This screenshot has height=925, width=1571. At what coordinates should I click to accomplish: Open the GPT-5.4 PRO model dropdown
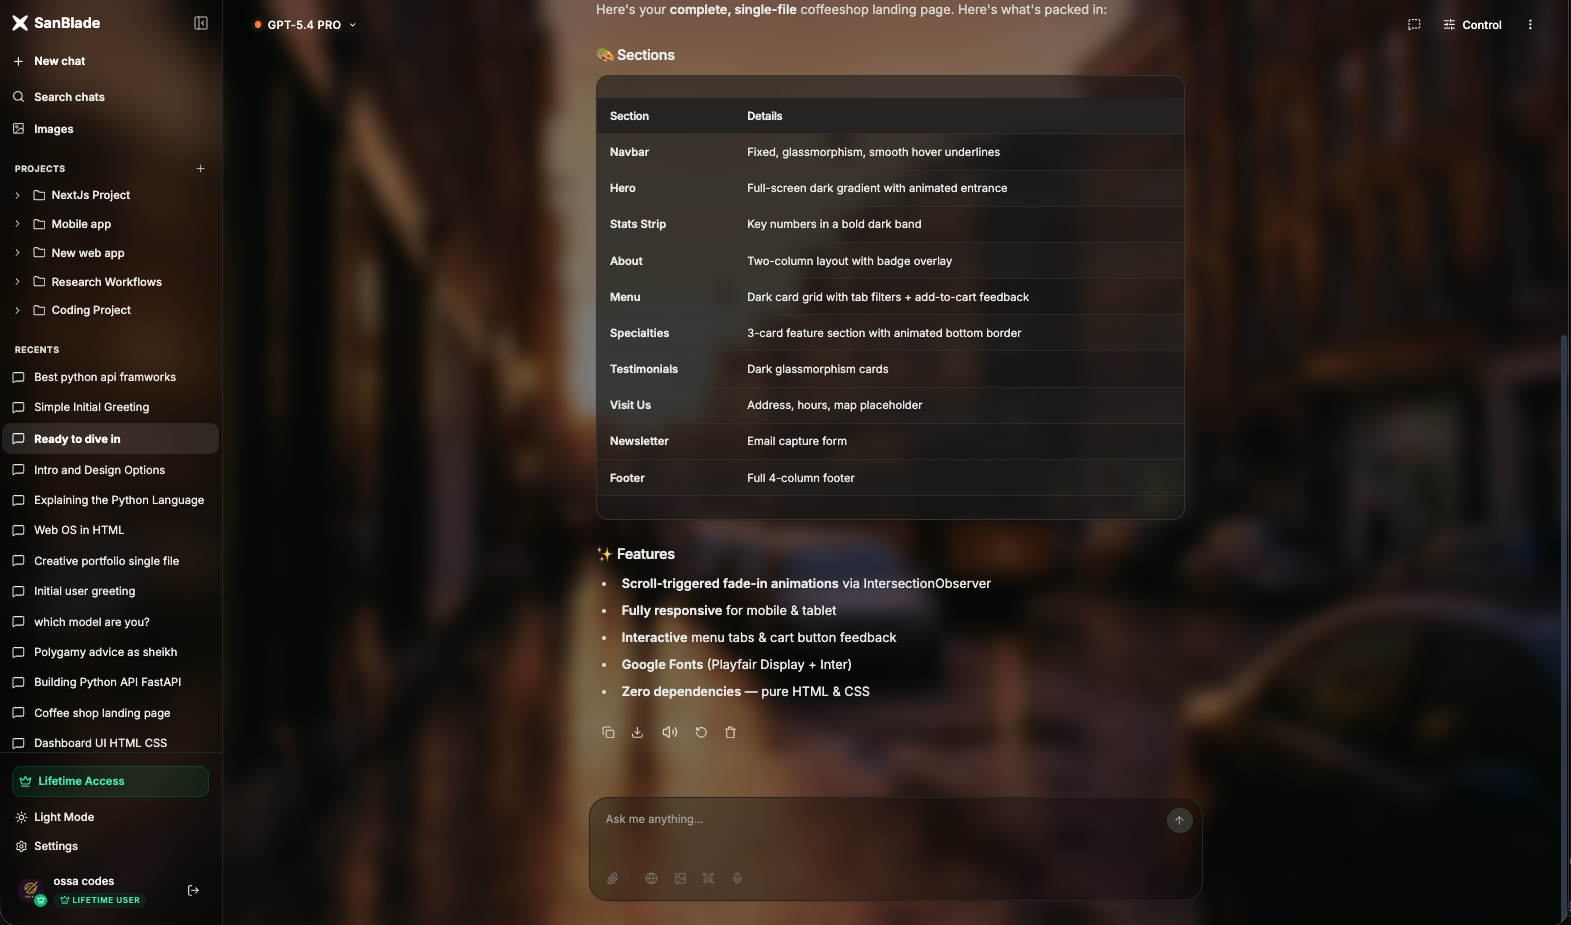305,25
